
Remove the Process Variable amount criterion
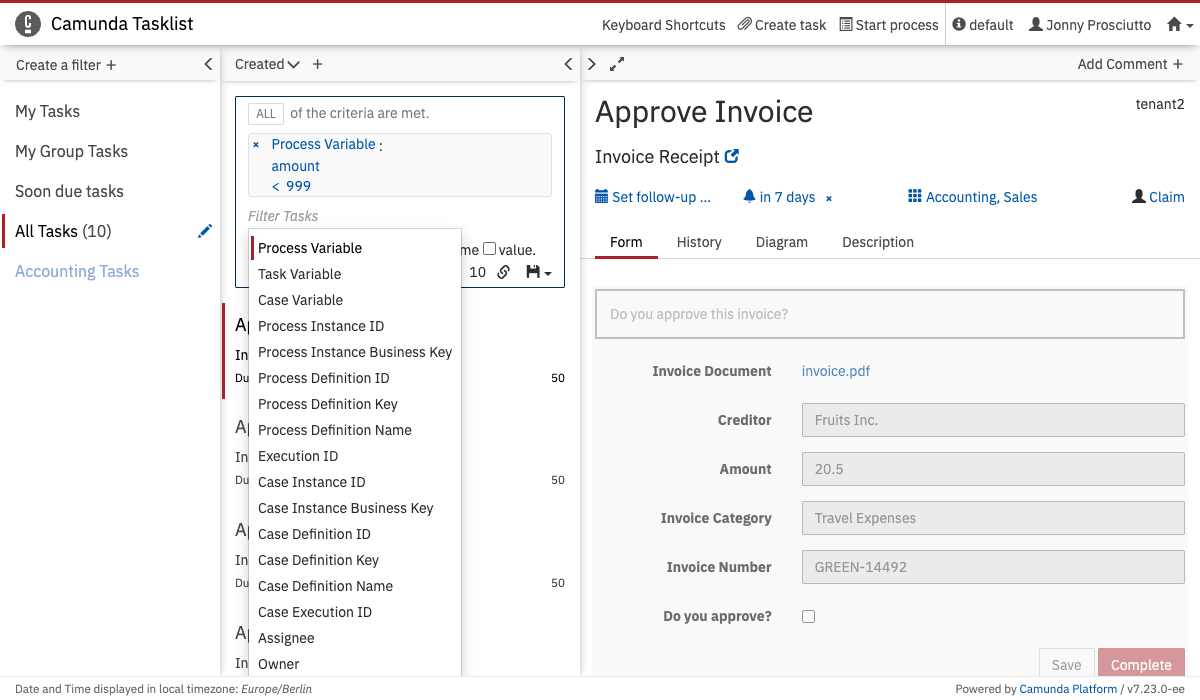point(256,145)
